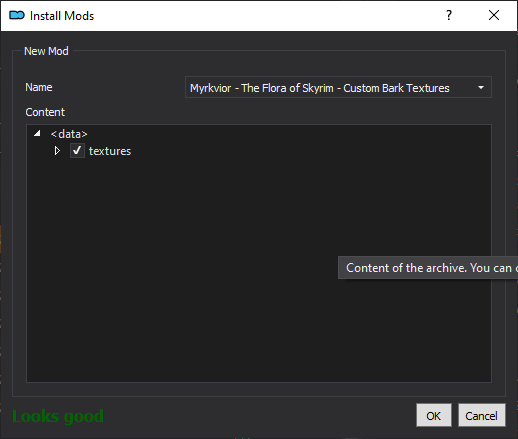The width and height of the screenshot is (518, 439).
Task: Click the 'Install Mods' window title text
Action: point(62,16)
